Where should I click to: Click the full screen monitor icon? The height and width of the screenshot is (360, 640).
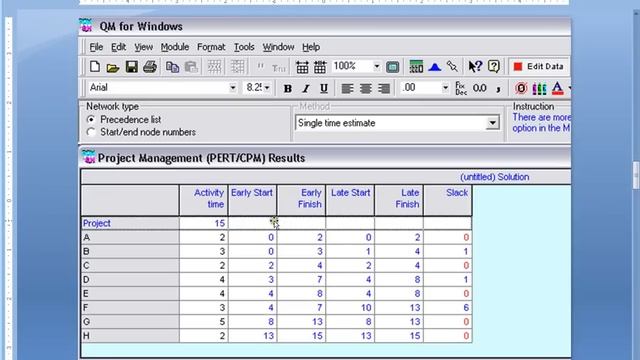pos(392,67)
